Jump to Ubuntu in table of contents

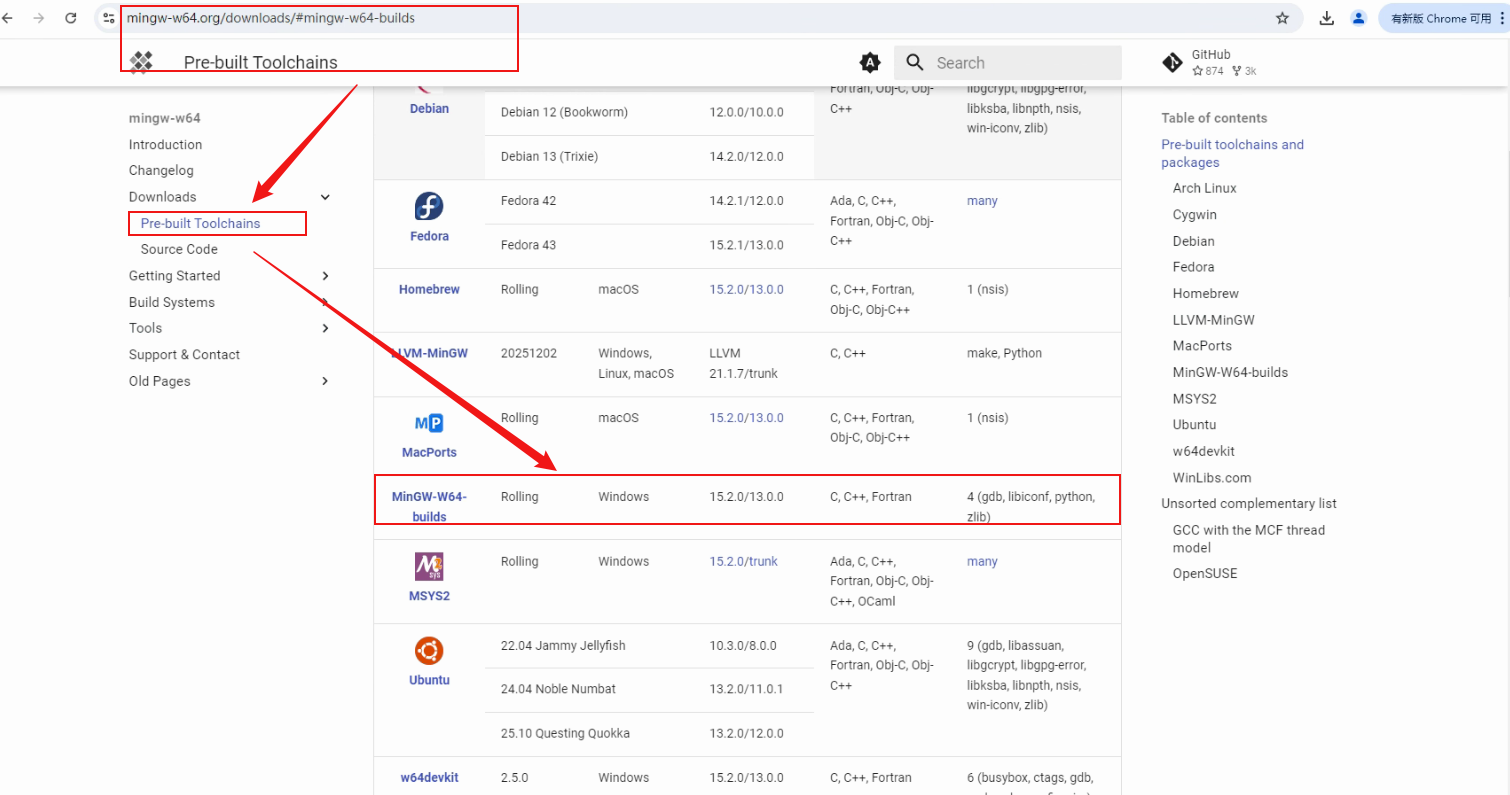[1194, 425]
